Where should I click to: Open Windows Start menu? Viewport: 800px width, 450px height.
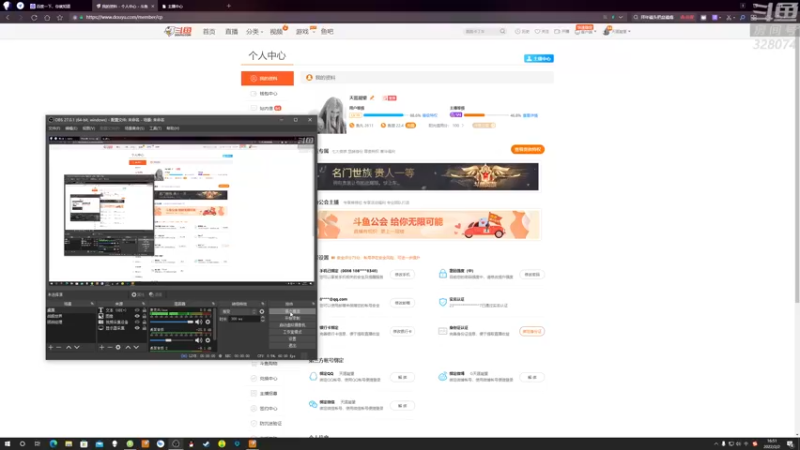(x=7, y=444)
